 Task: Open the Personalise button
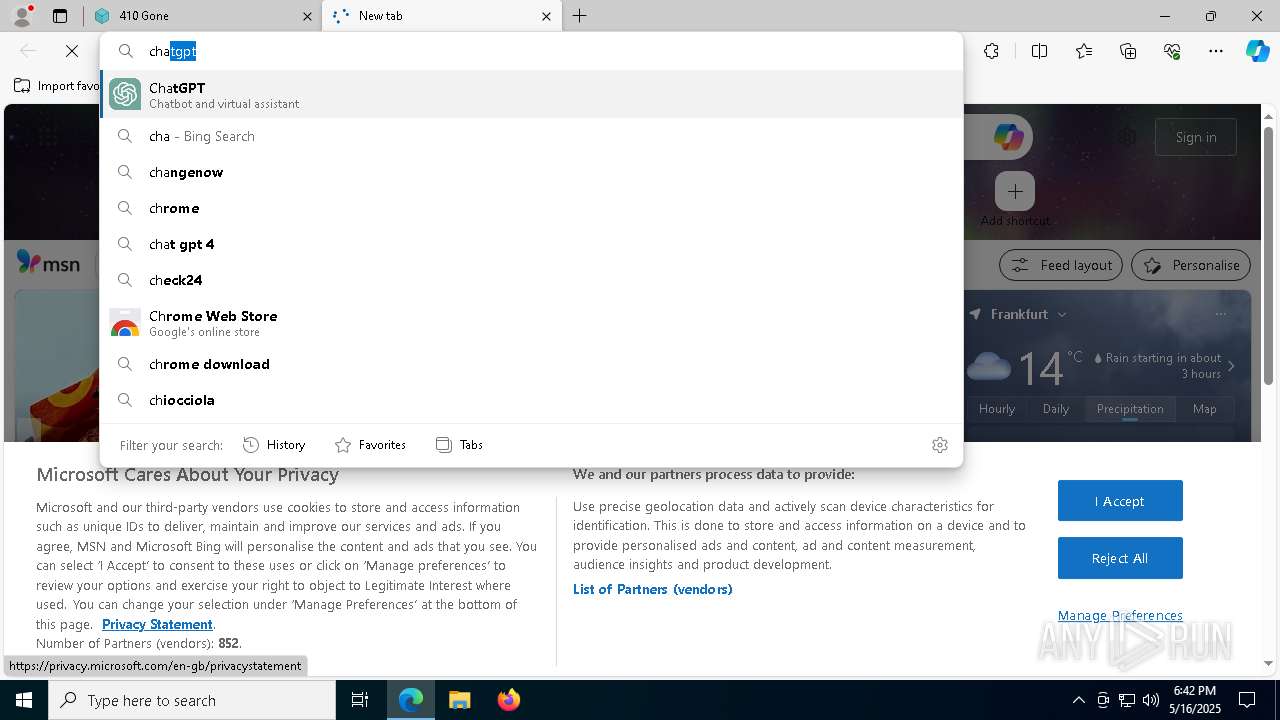(1191, 265)
